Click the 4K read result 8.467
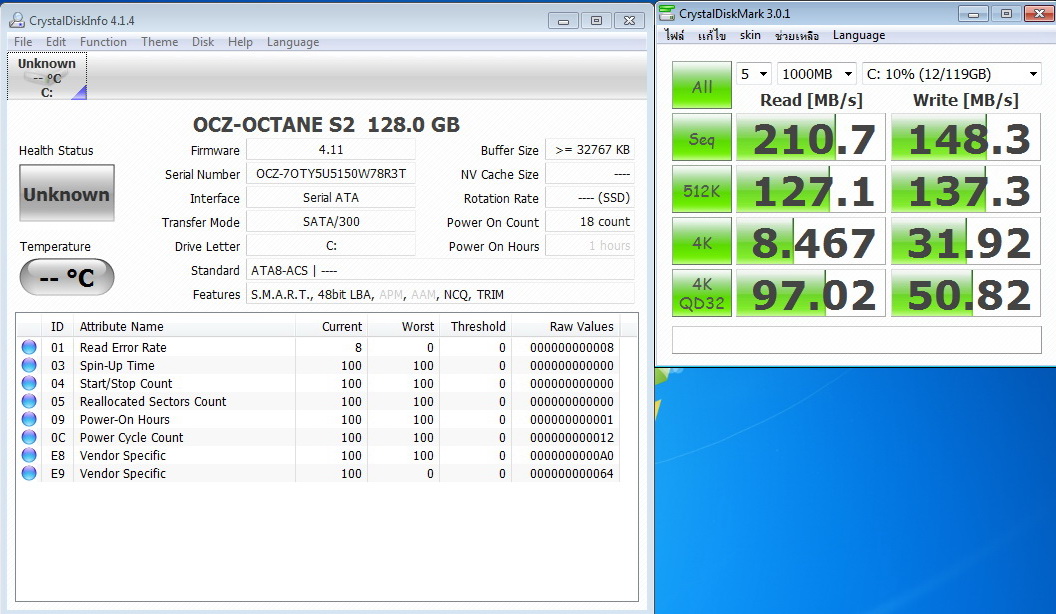The height and width of the screenshot is (614, 1056). (x=810, y=242)
